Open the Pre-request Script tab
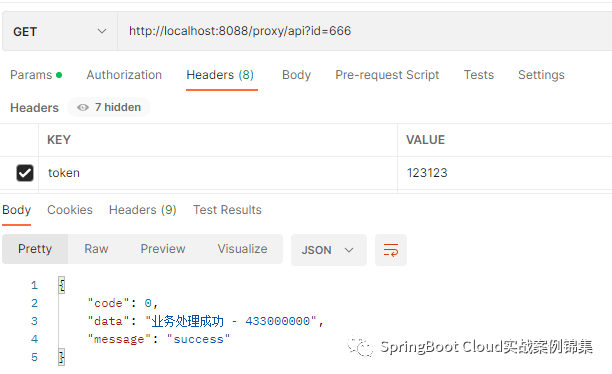 [387, 75]
